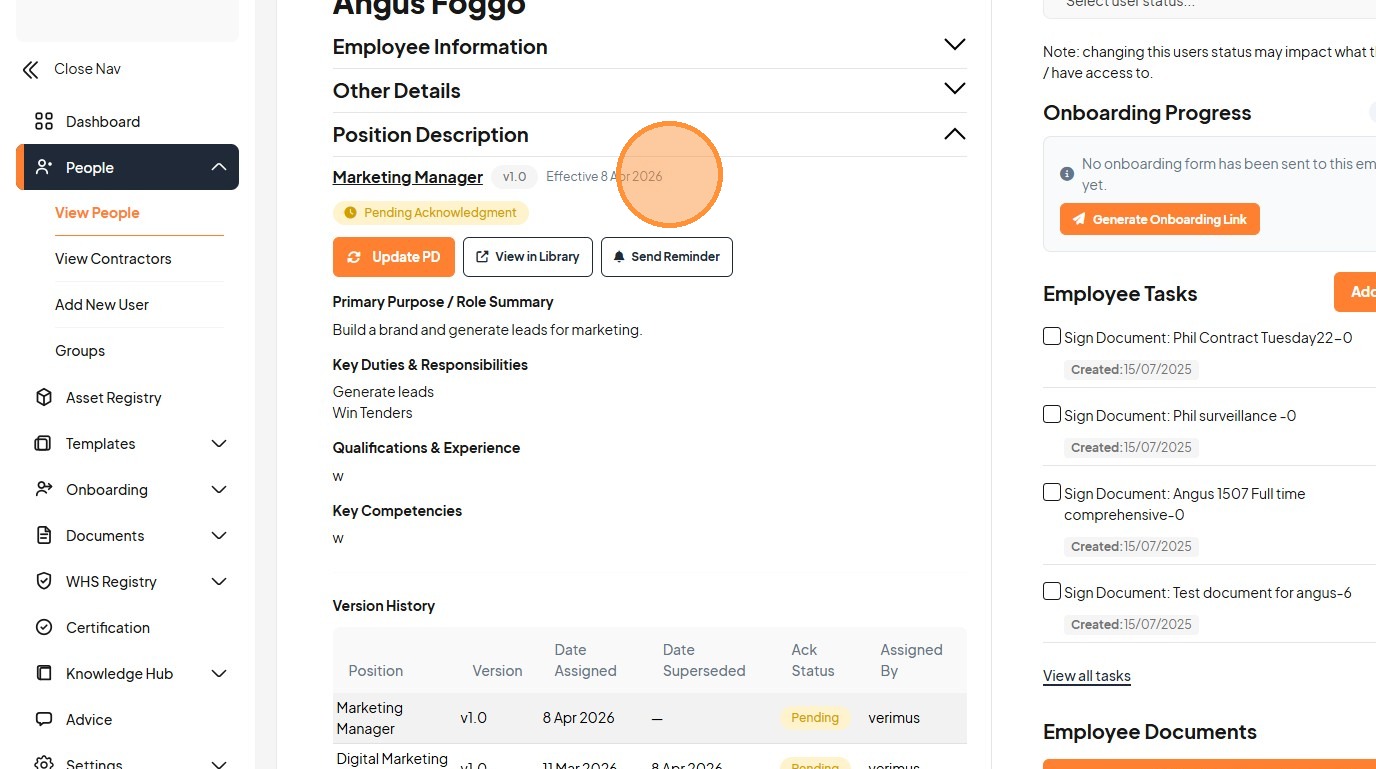Expand the Employee Information section

[x=954, y=46]
